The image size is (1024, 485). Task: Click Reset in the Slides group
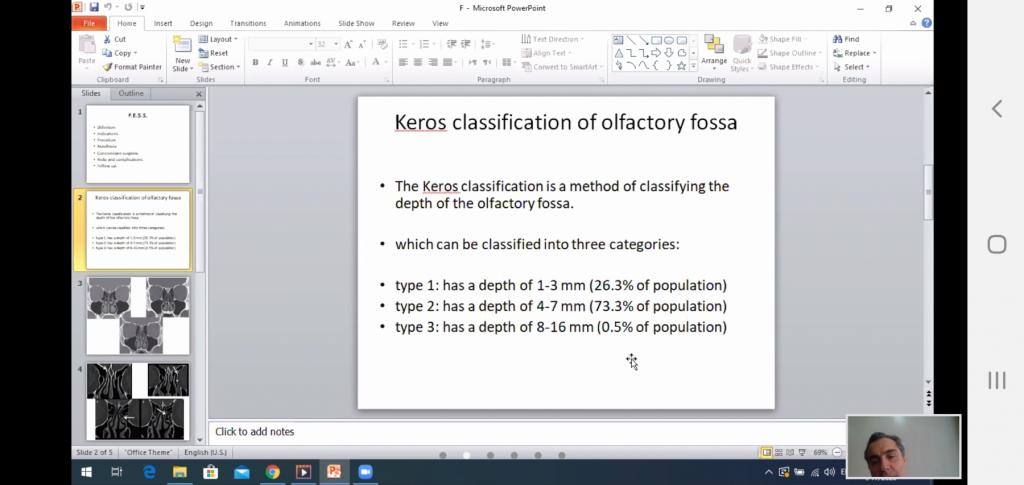214,53
